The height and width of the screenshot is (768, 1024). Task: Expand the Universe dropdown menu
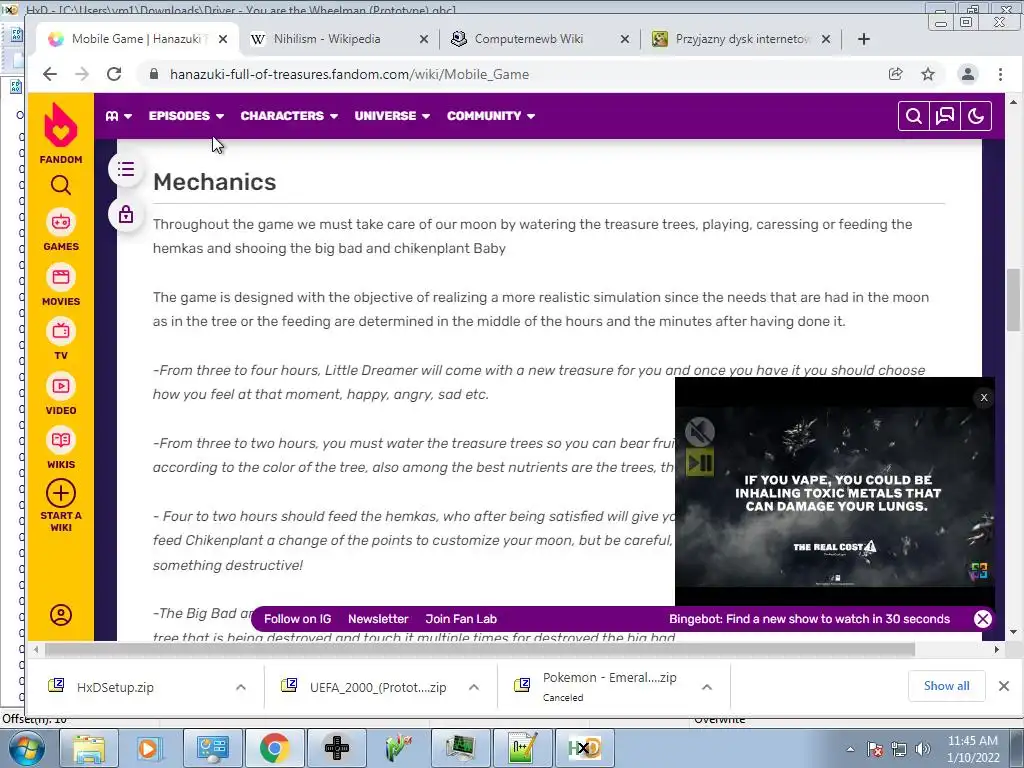(392, 116)
